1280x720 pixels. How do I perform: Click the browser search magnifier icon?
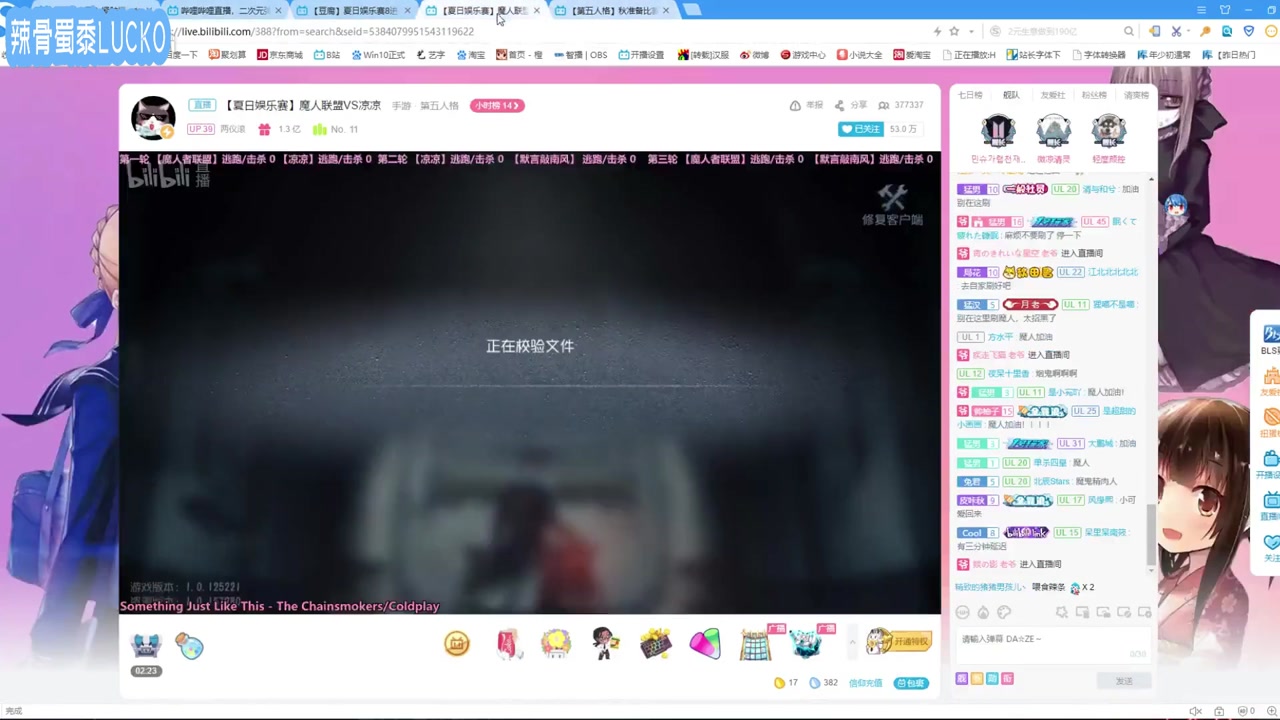pos(1129,32)
